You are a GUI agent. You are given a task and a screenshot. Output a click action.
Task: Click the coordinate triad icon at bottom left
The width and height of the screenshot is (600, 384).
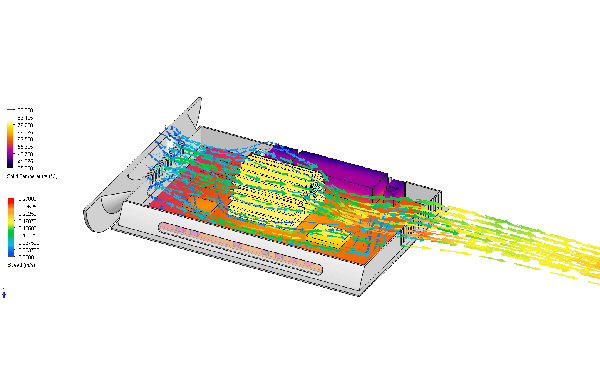[4, 293]
